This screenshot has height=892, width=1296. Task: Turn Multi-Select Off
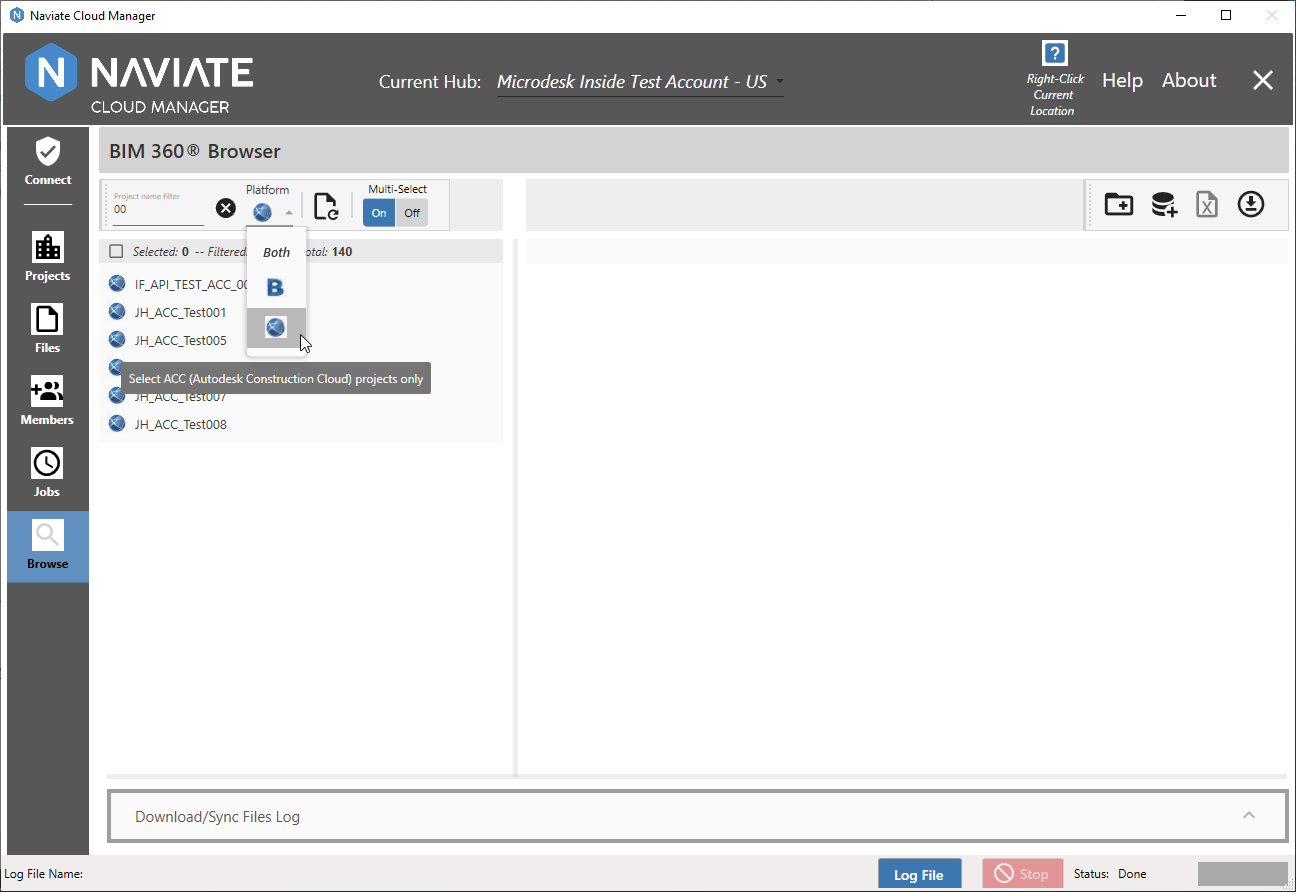coord(412,213)
